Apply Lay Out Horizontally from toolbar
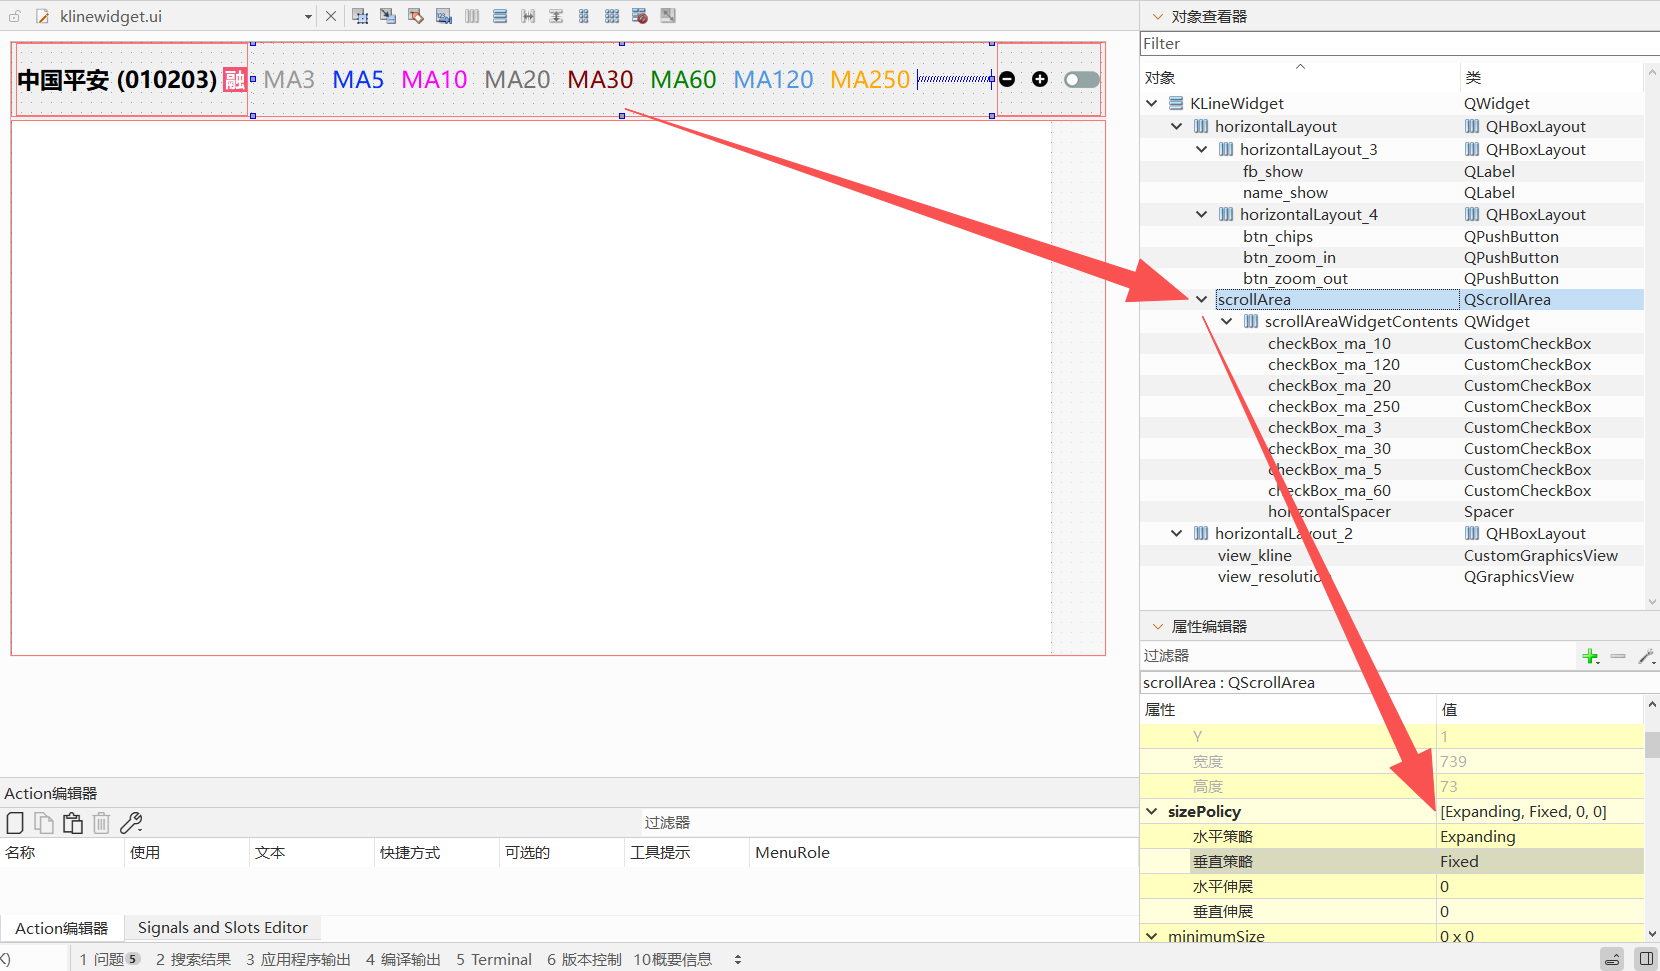1660x971 pixels. tap(471, 16)
